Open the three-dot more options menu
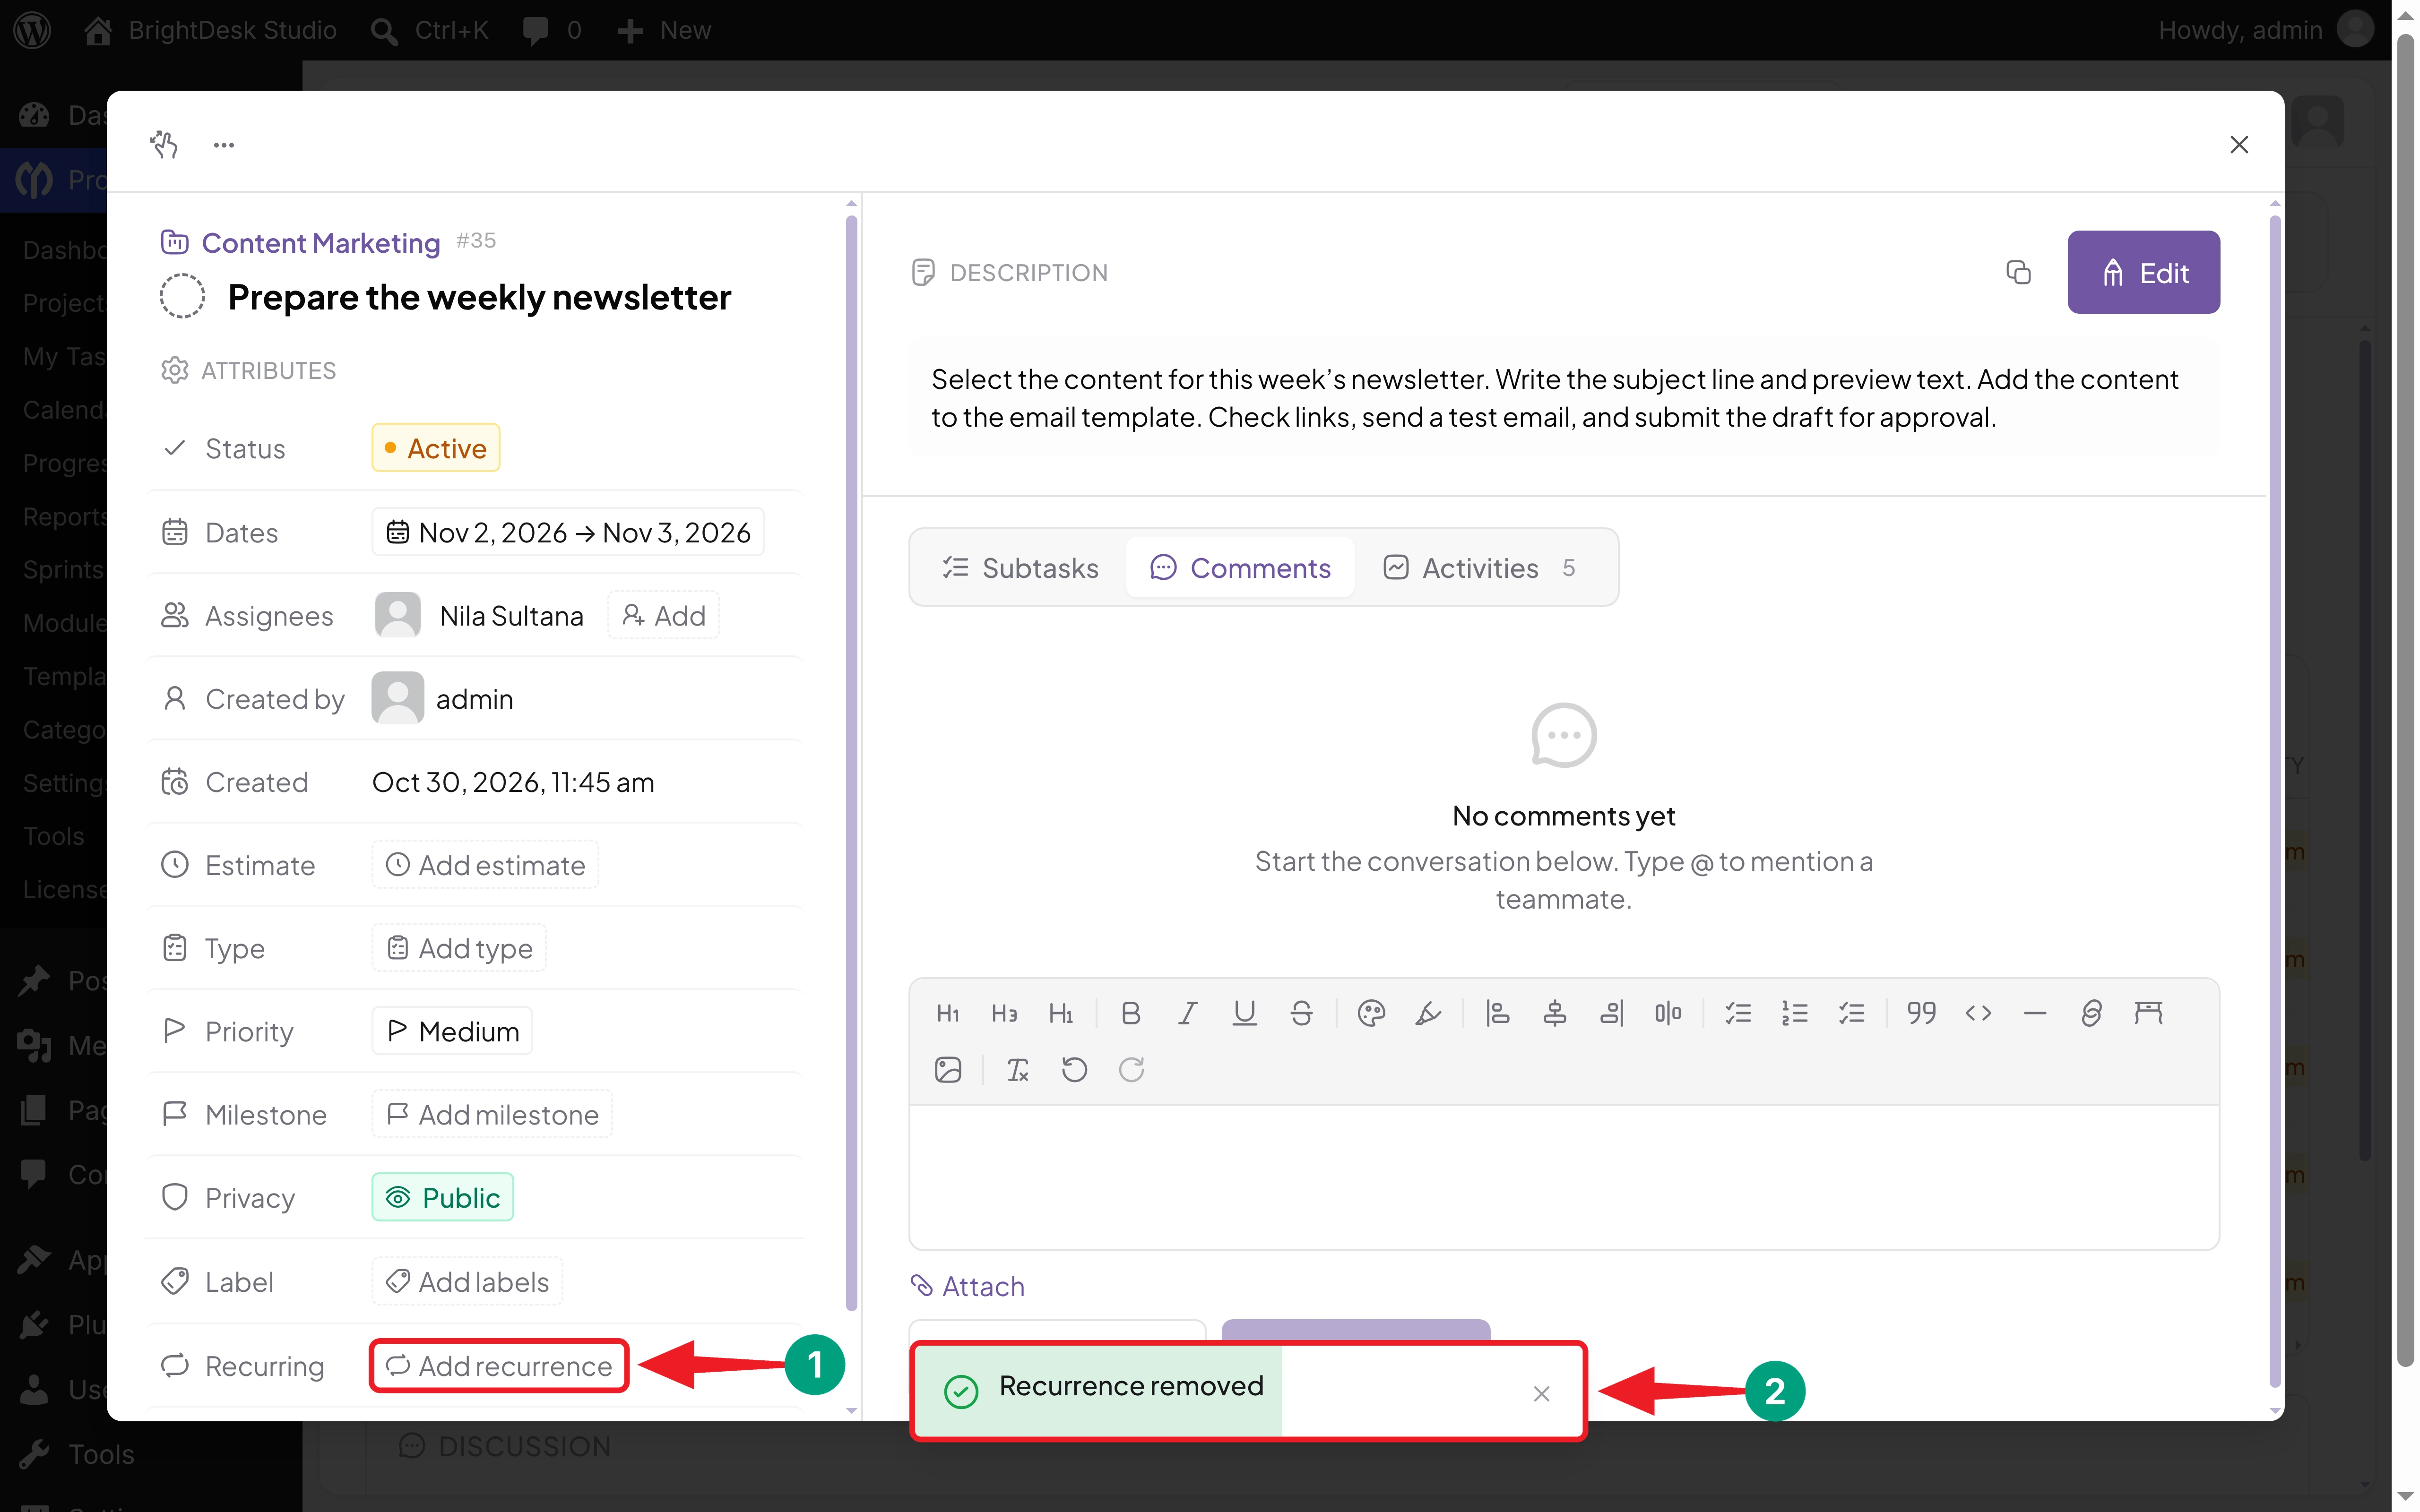 tap(224, 145)
